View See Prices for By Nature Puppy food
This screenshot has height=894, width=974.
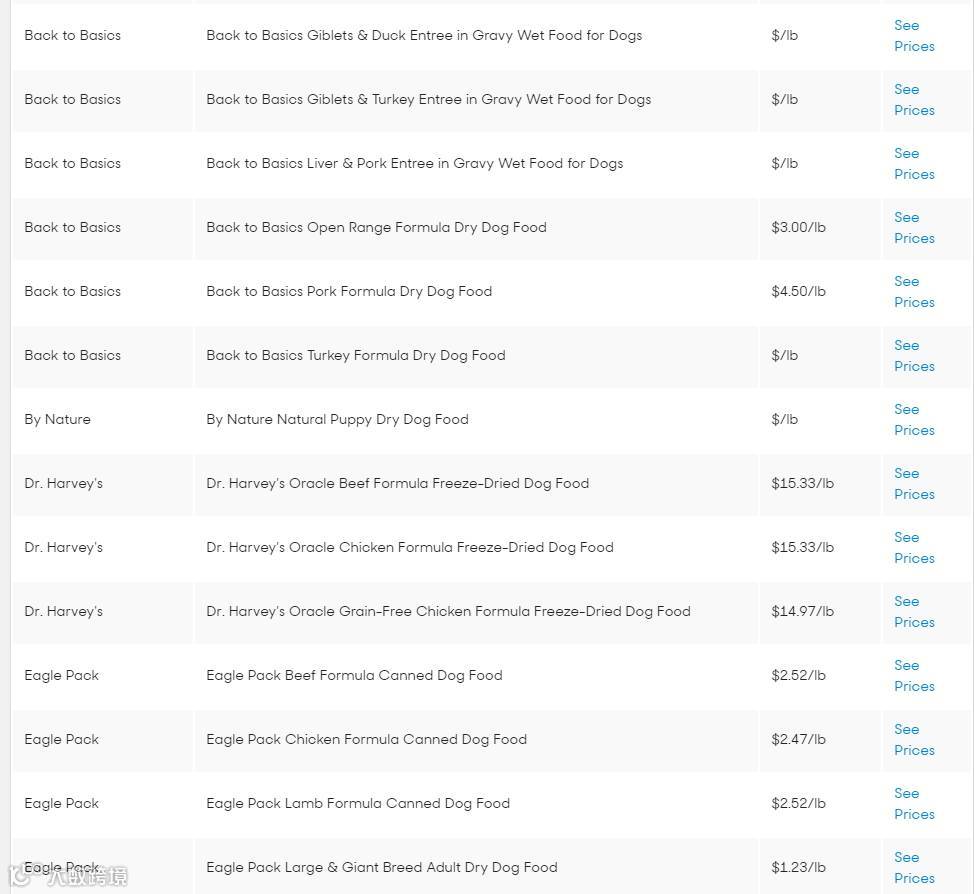[914, 419]
